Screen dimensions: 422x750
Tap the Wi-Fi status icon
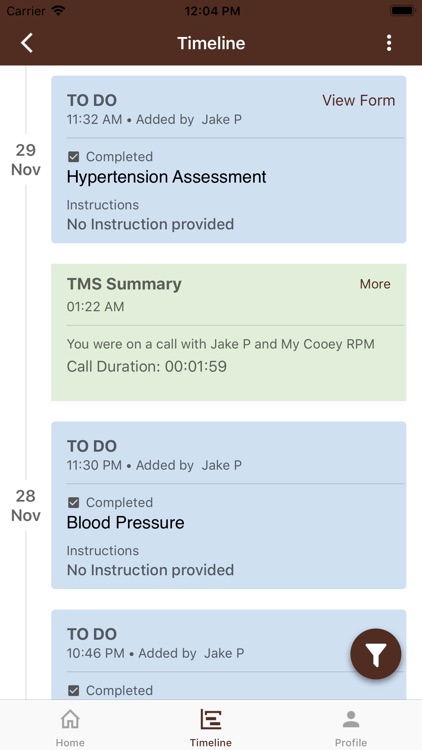pyautogui.click(x=59, y=11)
